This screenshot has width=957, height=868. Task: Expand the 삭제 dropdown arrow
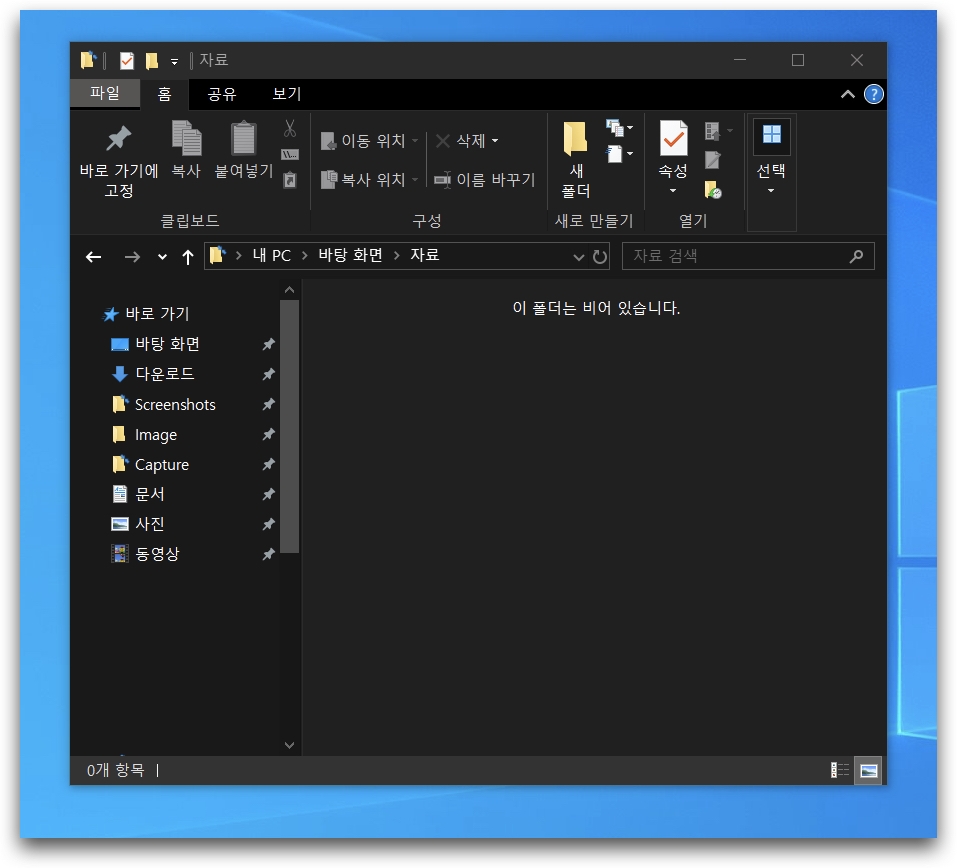495,141
